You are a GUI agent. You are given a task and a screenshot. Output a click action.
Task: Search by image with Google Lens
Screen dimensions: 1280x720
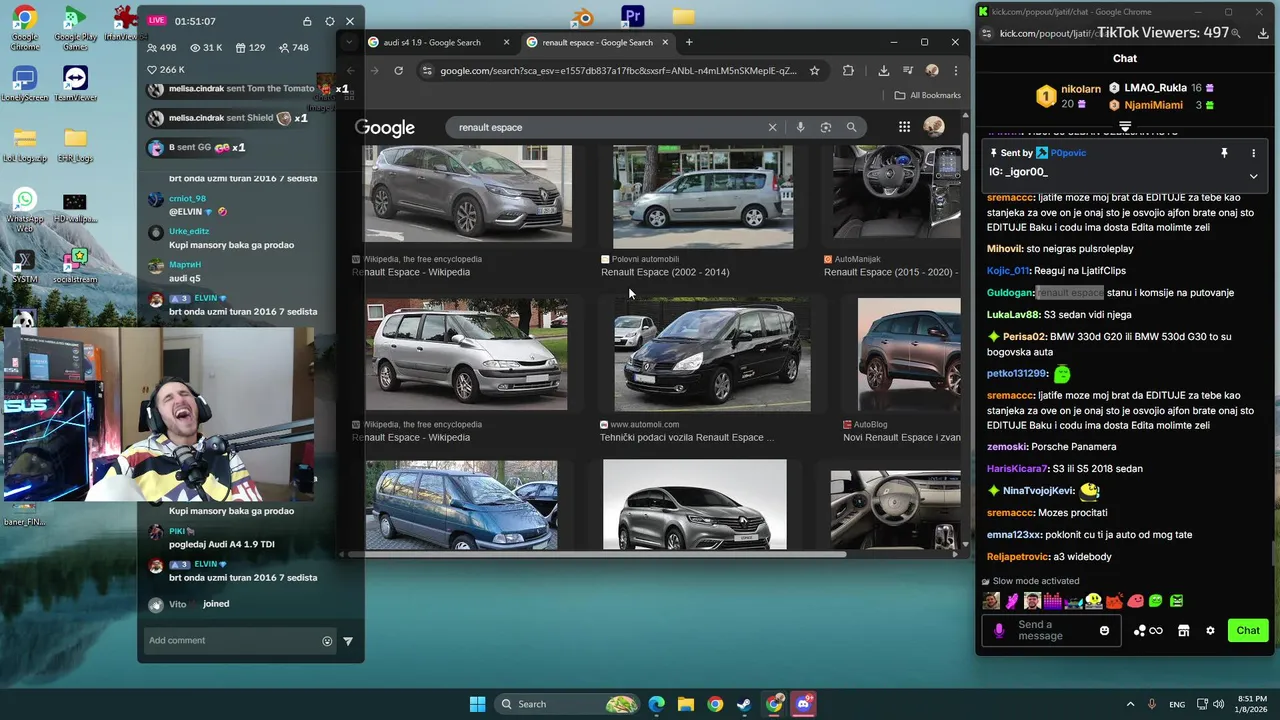(x=826, y=127)
